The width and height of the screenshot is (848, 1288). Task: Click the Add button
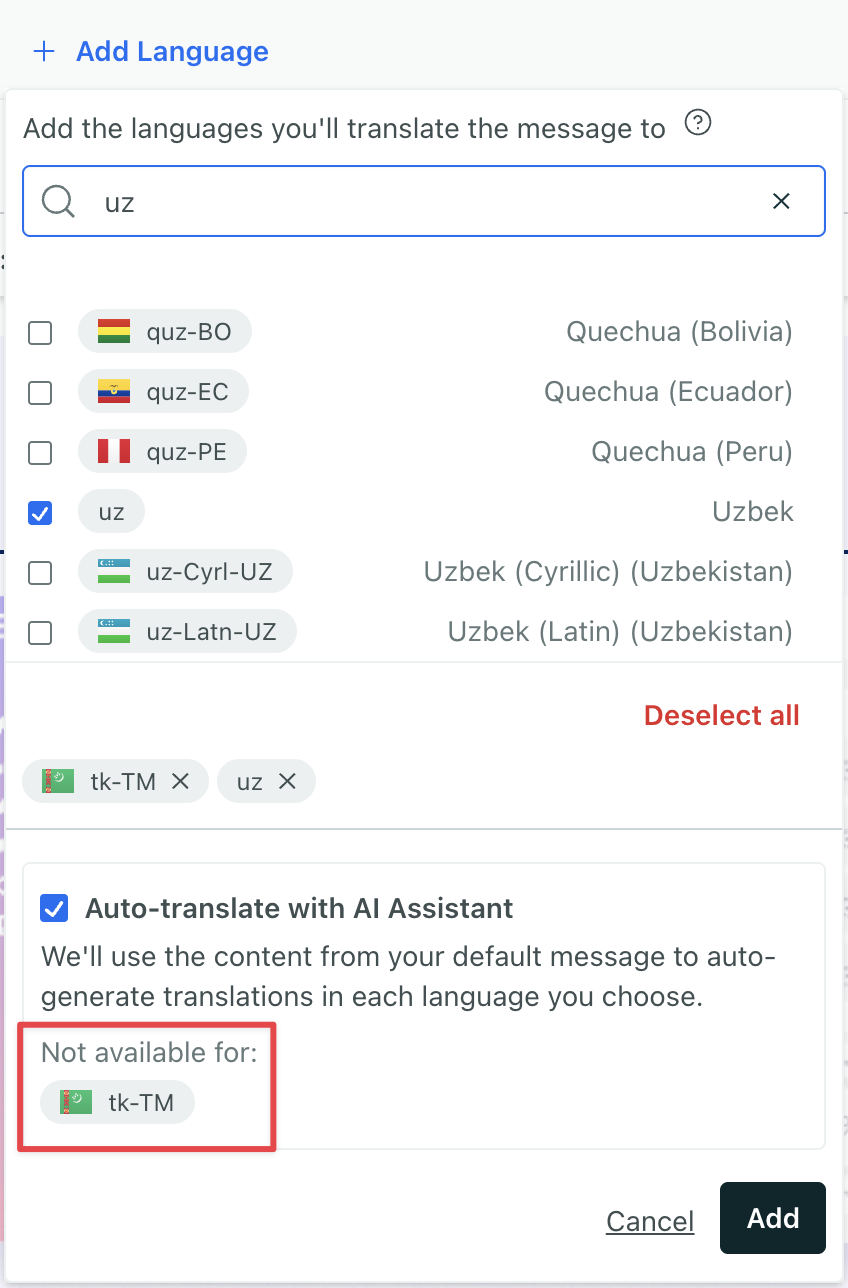coord(773,1218)
